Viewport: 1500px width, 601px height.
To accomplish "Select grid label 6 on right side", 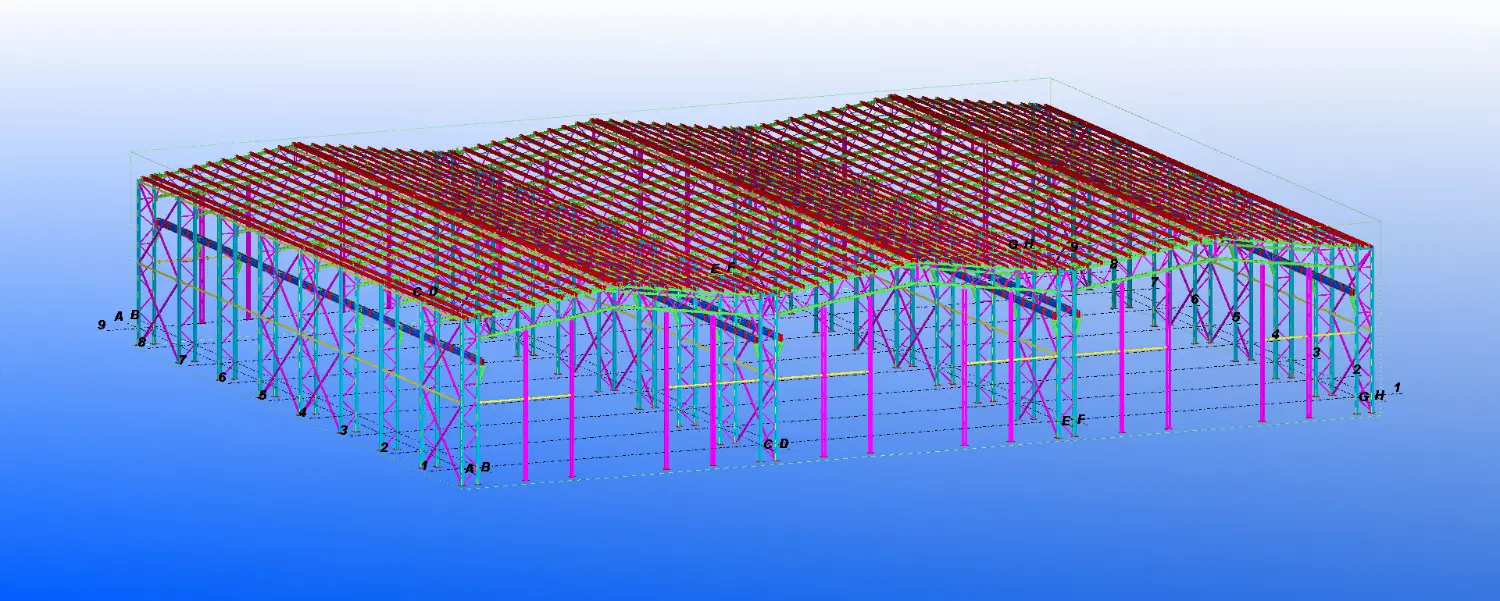I will click(x=1195, y=299).
